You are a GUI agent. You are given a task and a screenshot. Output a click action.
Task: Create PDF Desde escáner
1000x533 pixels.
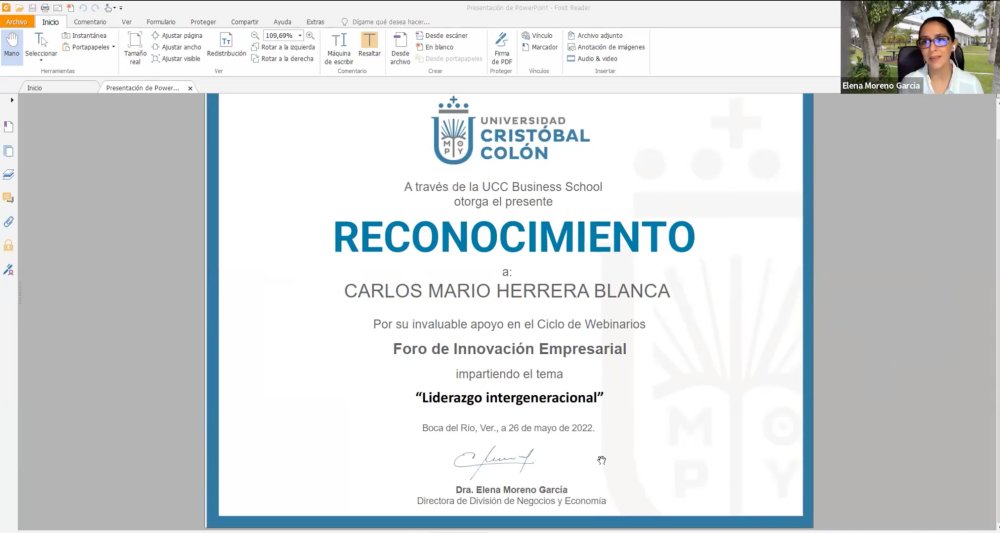[x=441, y=36]
